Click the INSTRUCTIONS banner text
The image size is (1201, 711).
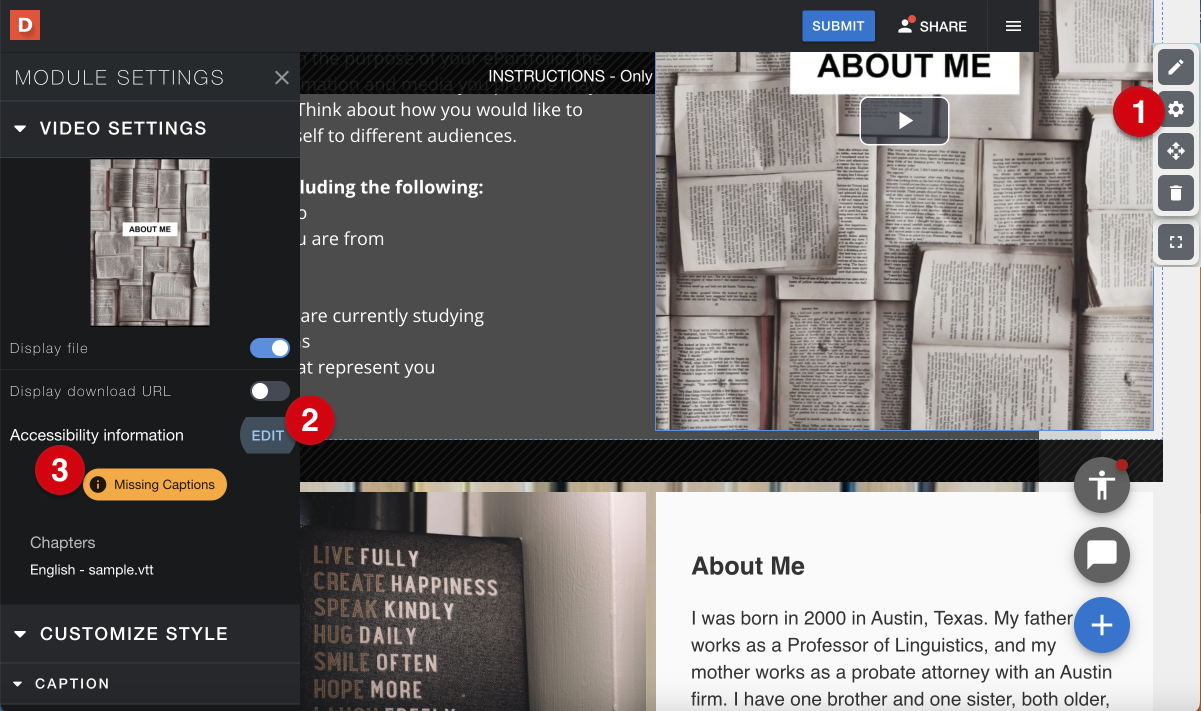click(x=570, y=76)
